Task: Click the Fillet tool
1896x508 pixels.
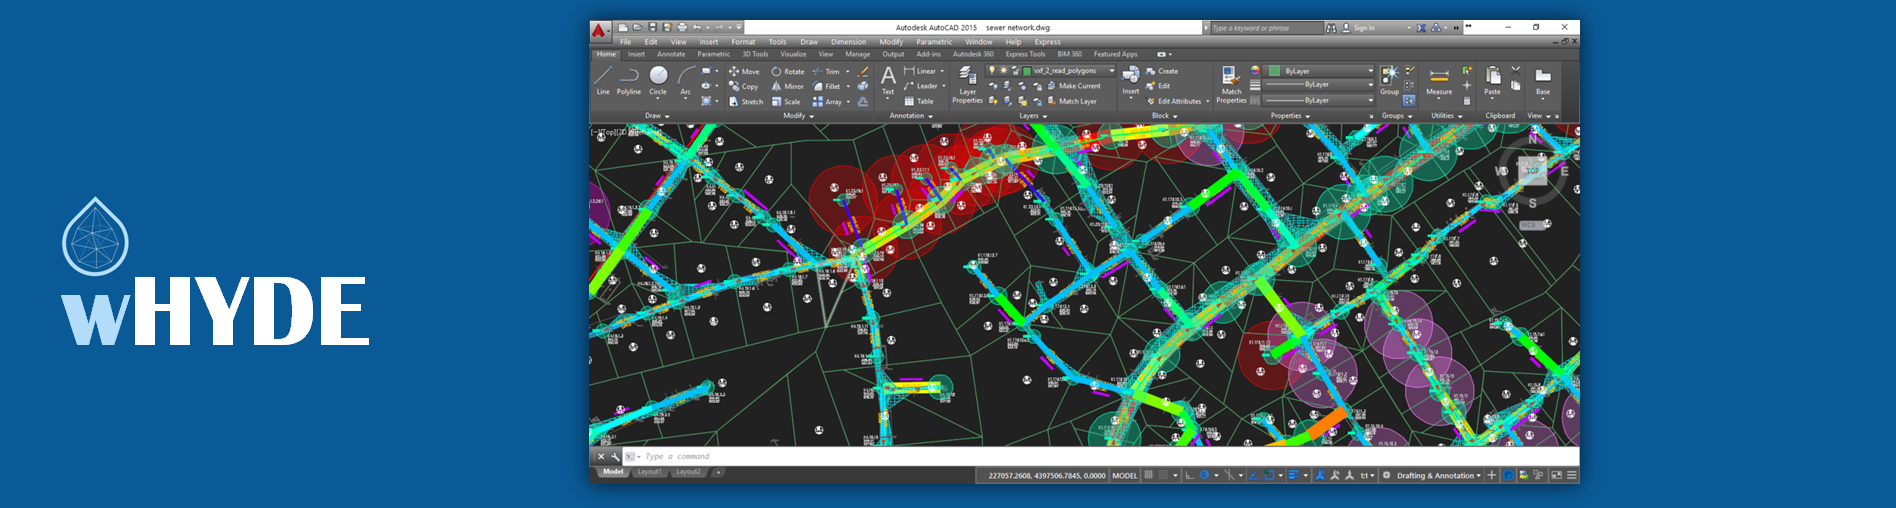Action: tap(827, 87)
